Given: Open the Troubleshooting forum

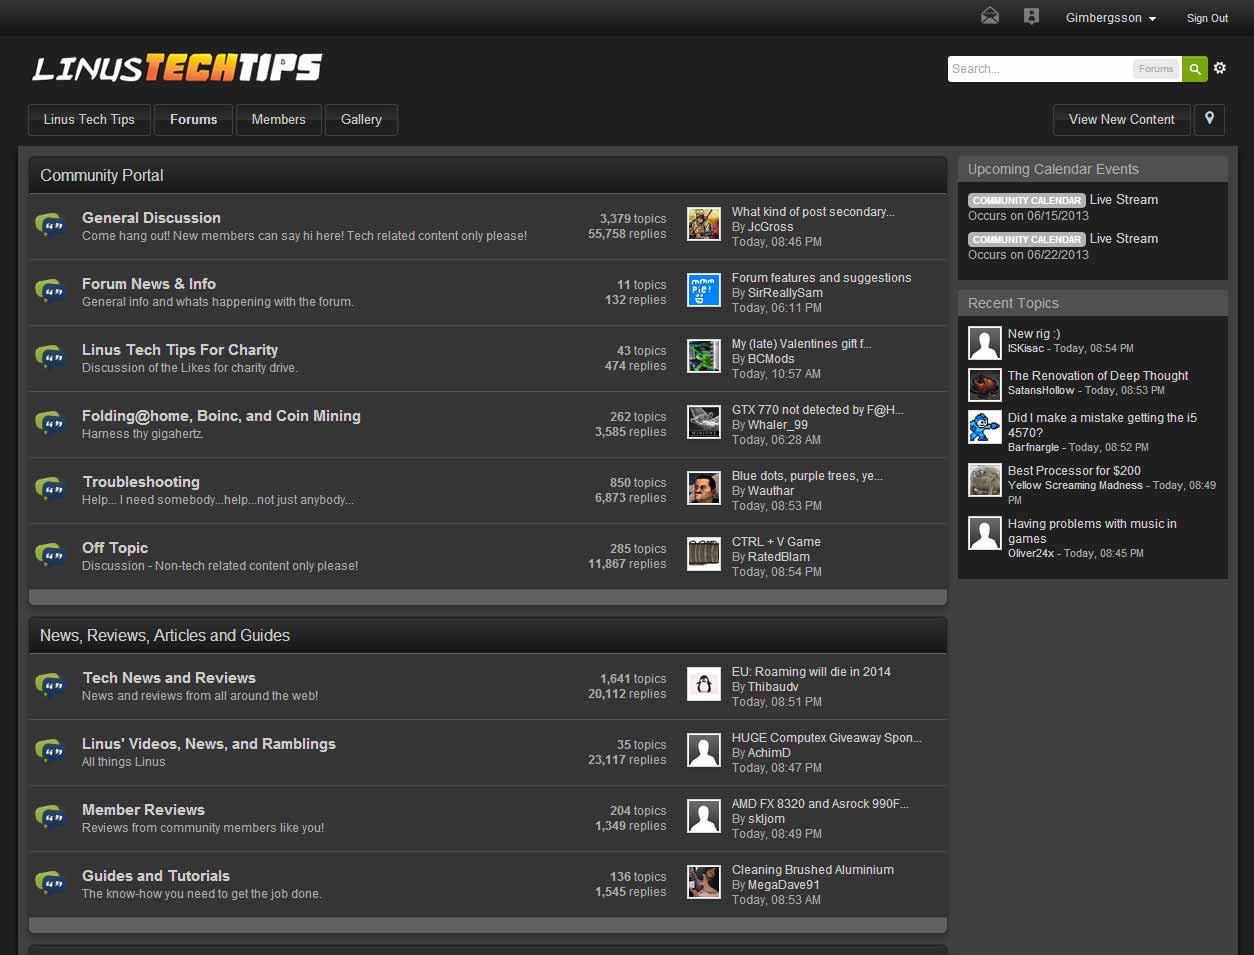Looking at the screenshot, I should (141, 481).
